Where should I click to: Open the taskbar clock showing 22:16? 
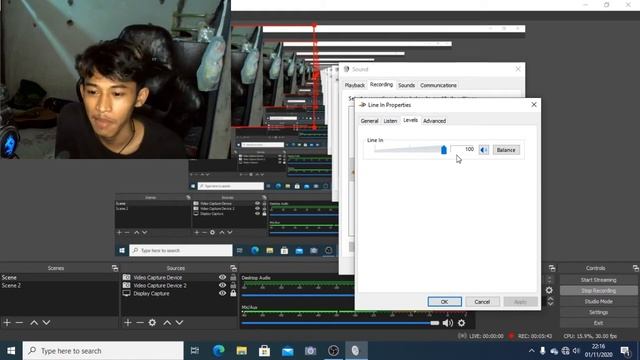click(x=598, y=351)
